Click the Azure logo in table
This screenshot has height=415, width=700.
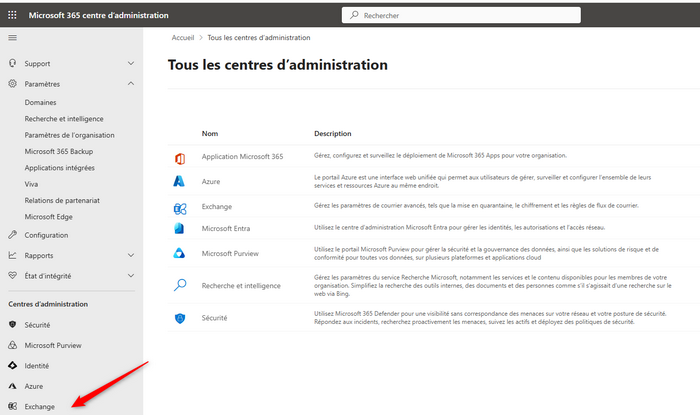click(x=179, y=181)
